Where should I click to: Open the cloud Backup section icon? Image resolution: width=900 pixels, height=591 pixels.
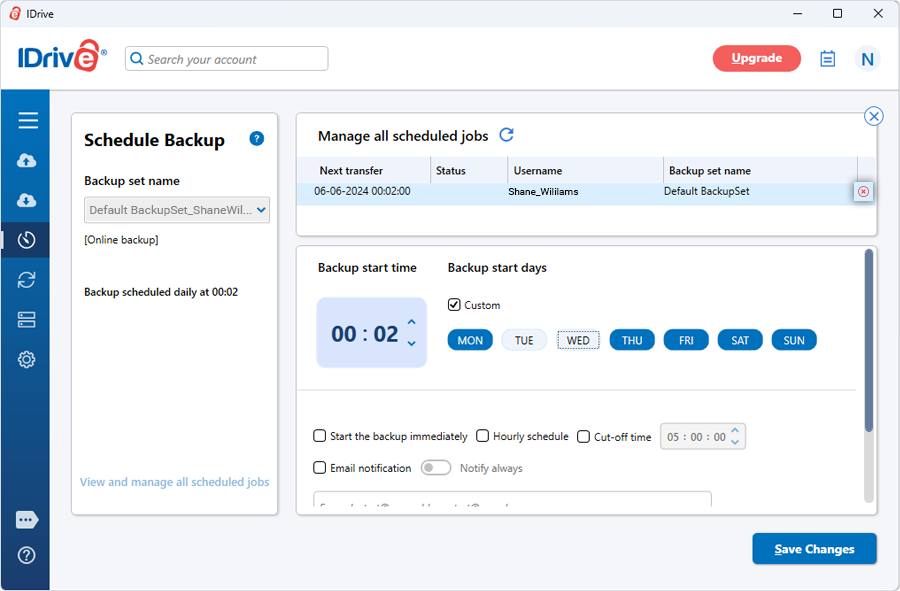click(x=27, y=161)
